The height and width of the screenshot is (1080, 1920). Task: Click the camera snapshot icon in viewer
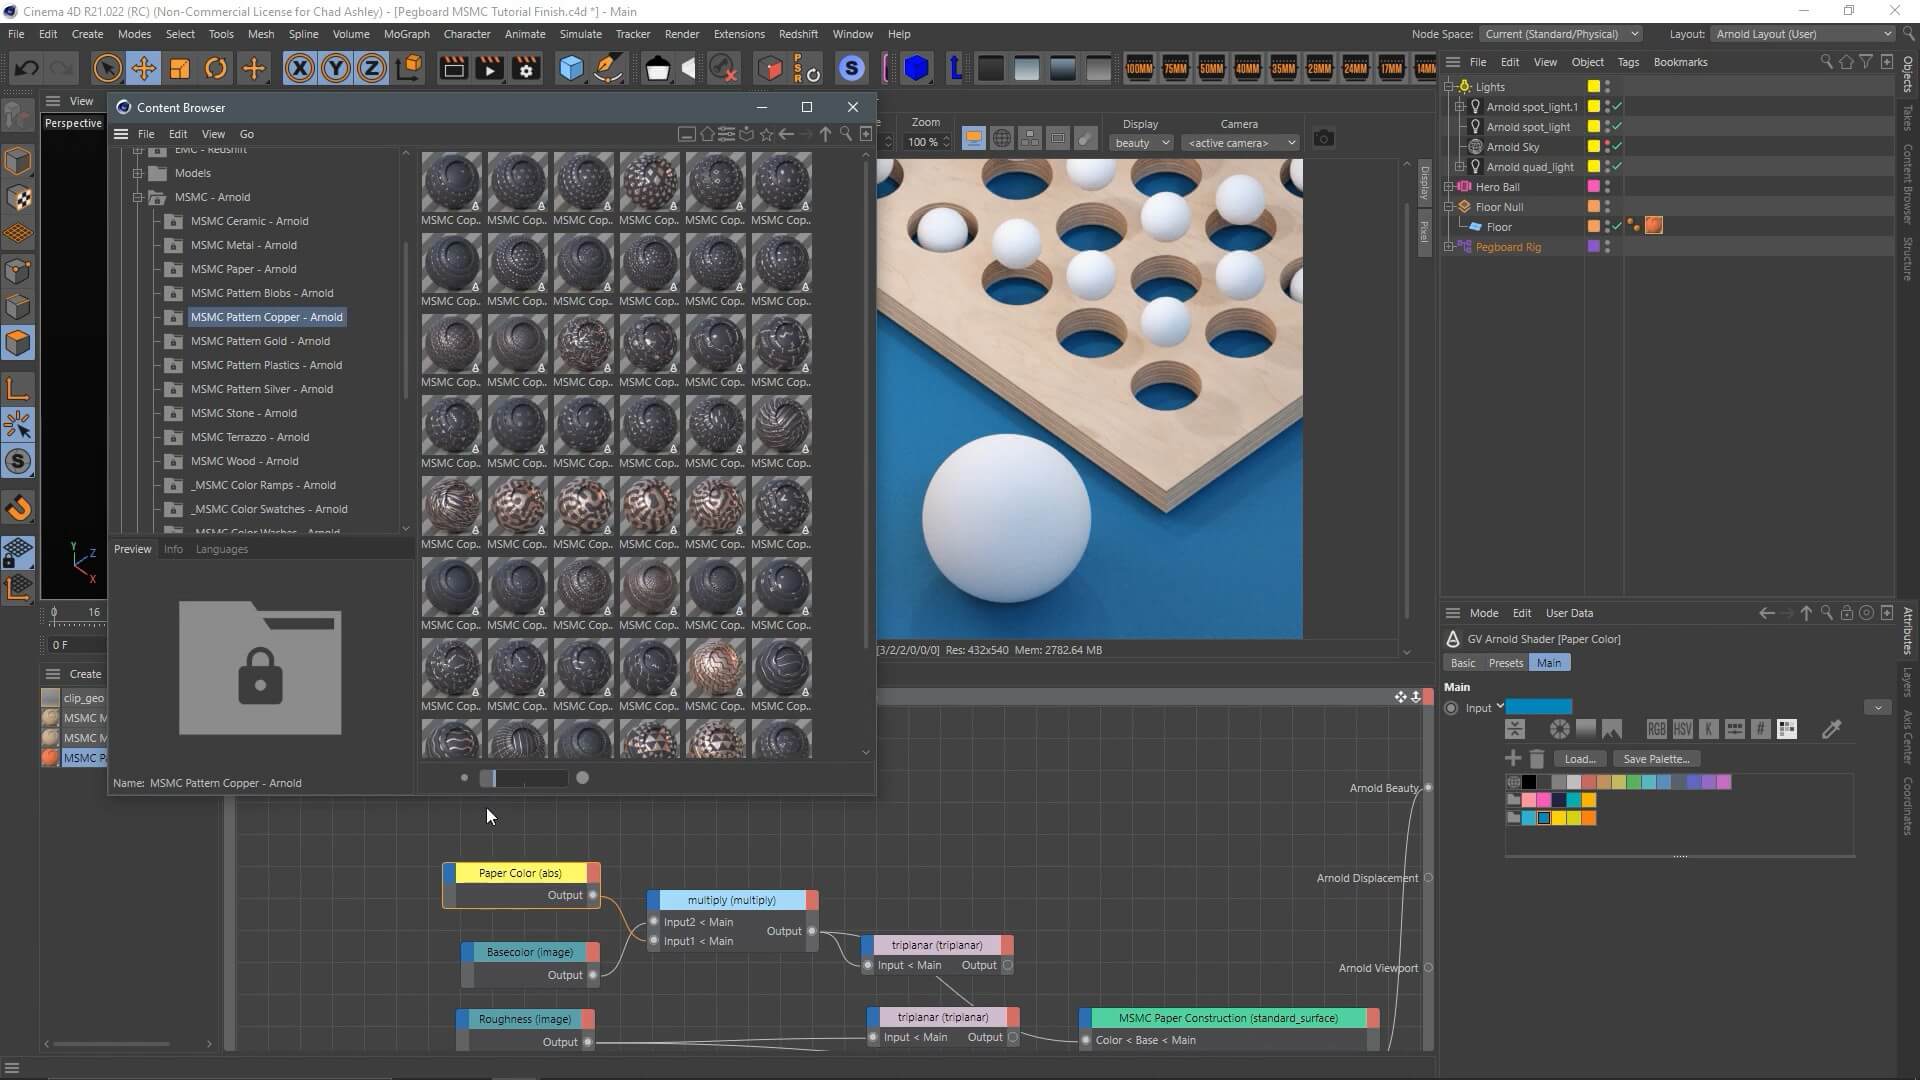click(x=1323, y=138)
